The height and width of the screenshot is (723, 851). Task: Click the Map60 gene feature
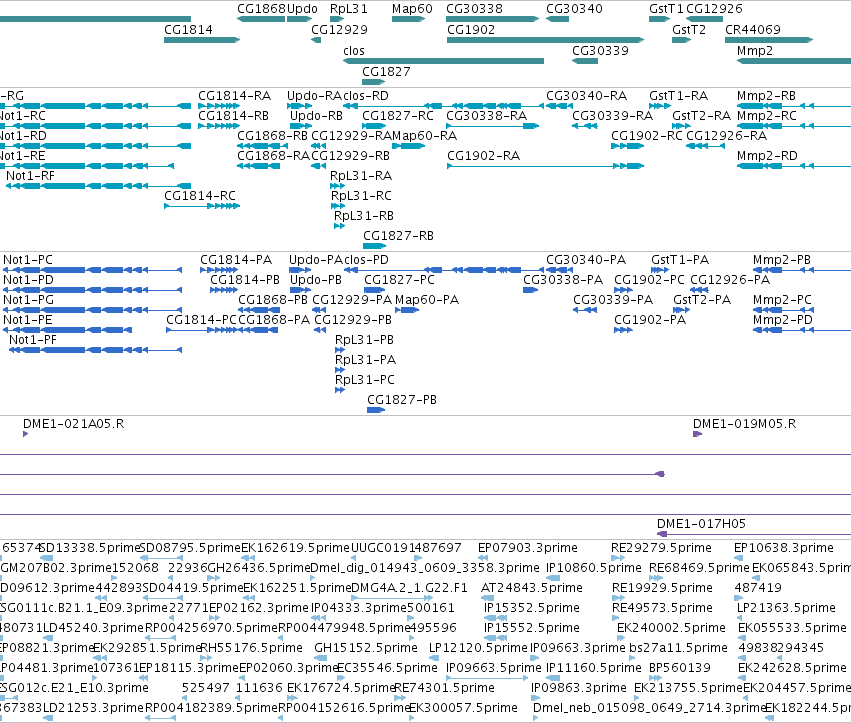click(x=409, y=19)
